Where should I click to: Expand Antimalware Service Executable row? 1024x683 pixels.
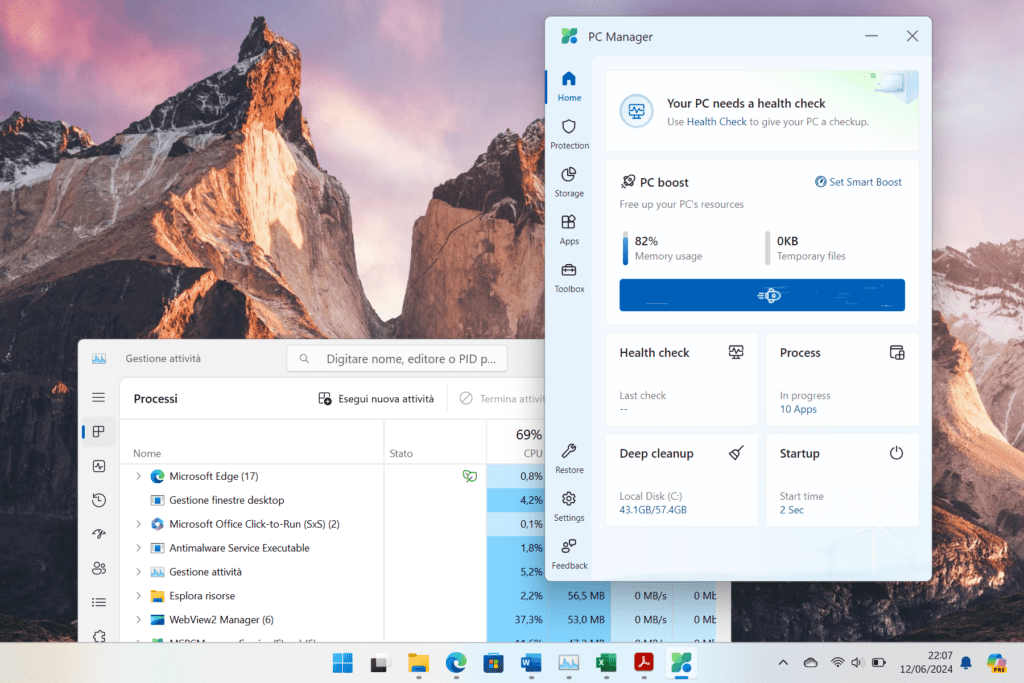pyautogui.click(x=138, y=548)
